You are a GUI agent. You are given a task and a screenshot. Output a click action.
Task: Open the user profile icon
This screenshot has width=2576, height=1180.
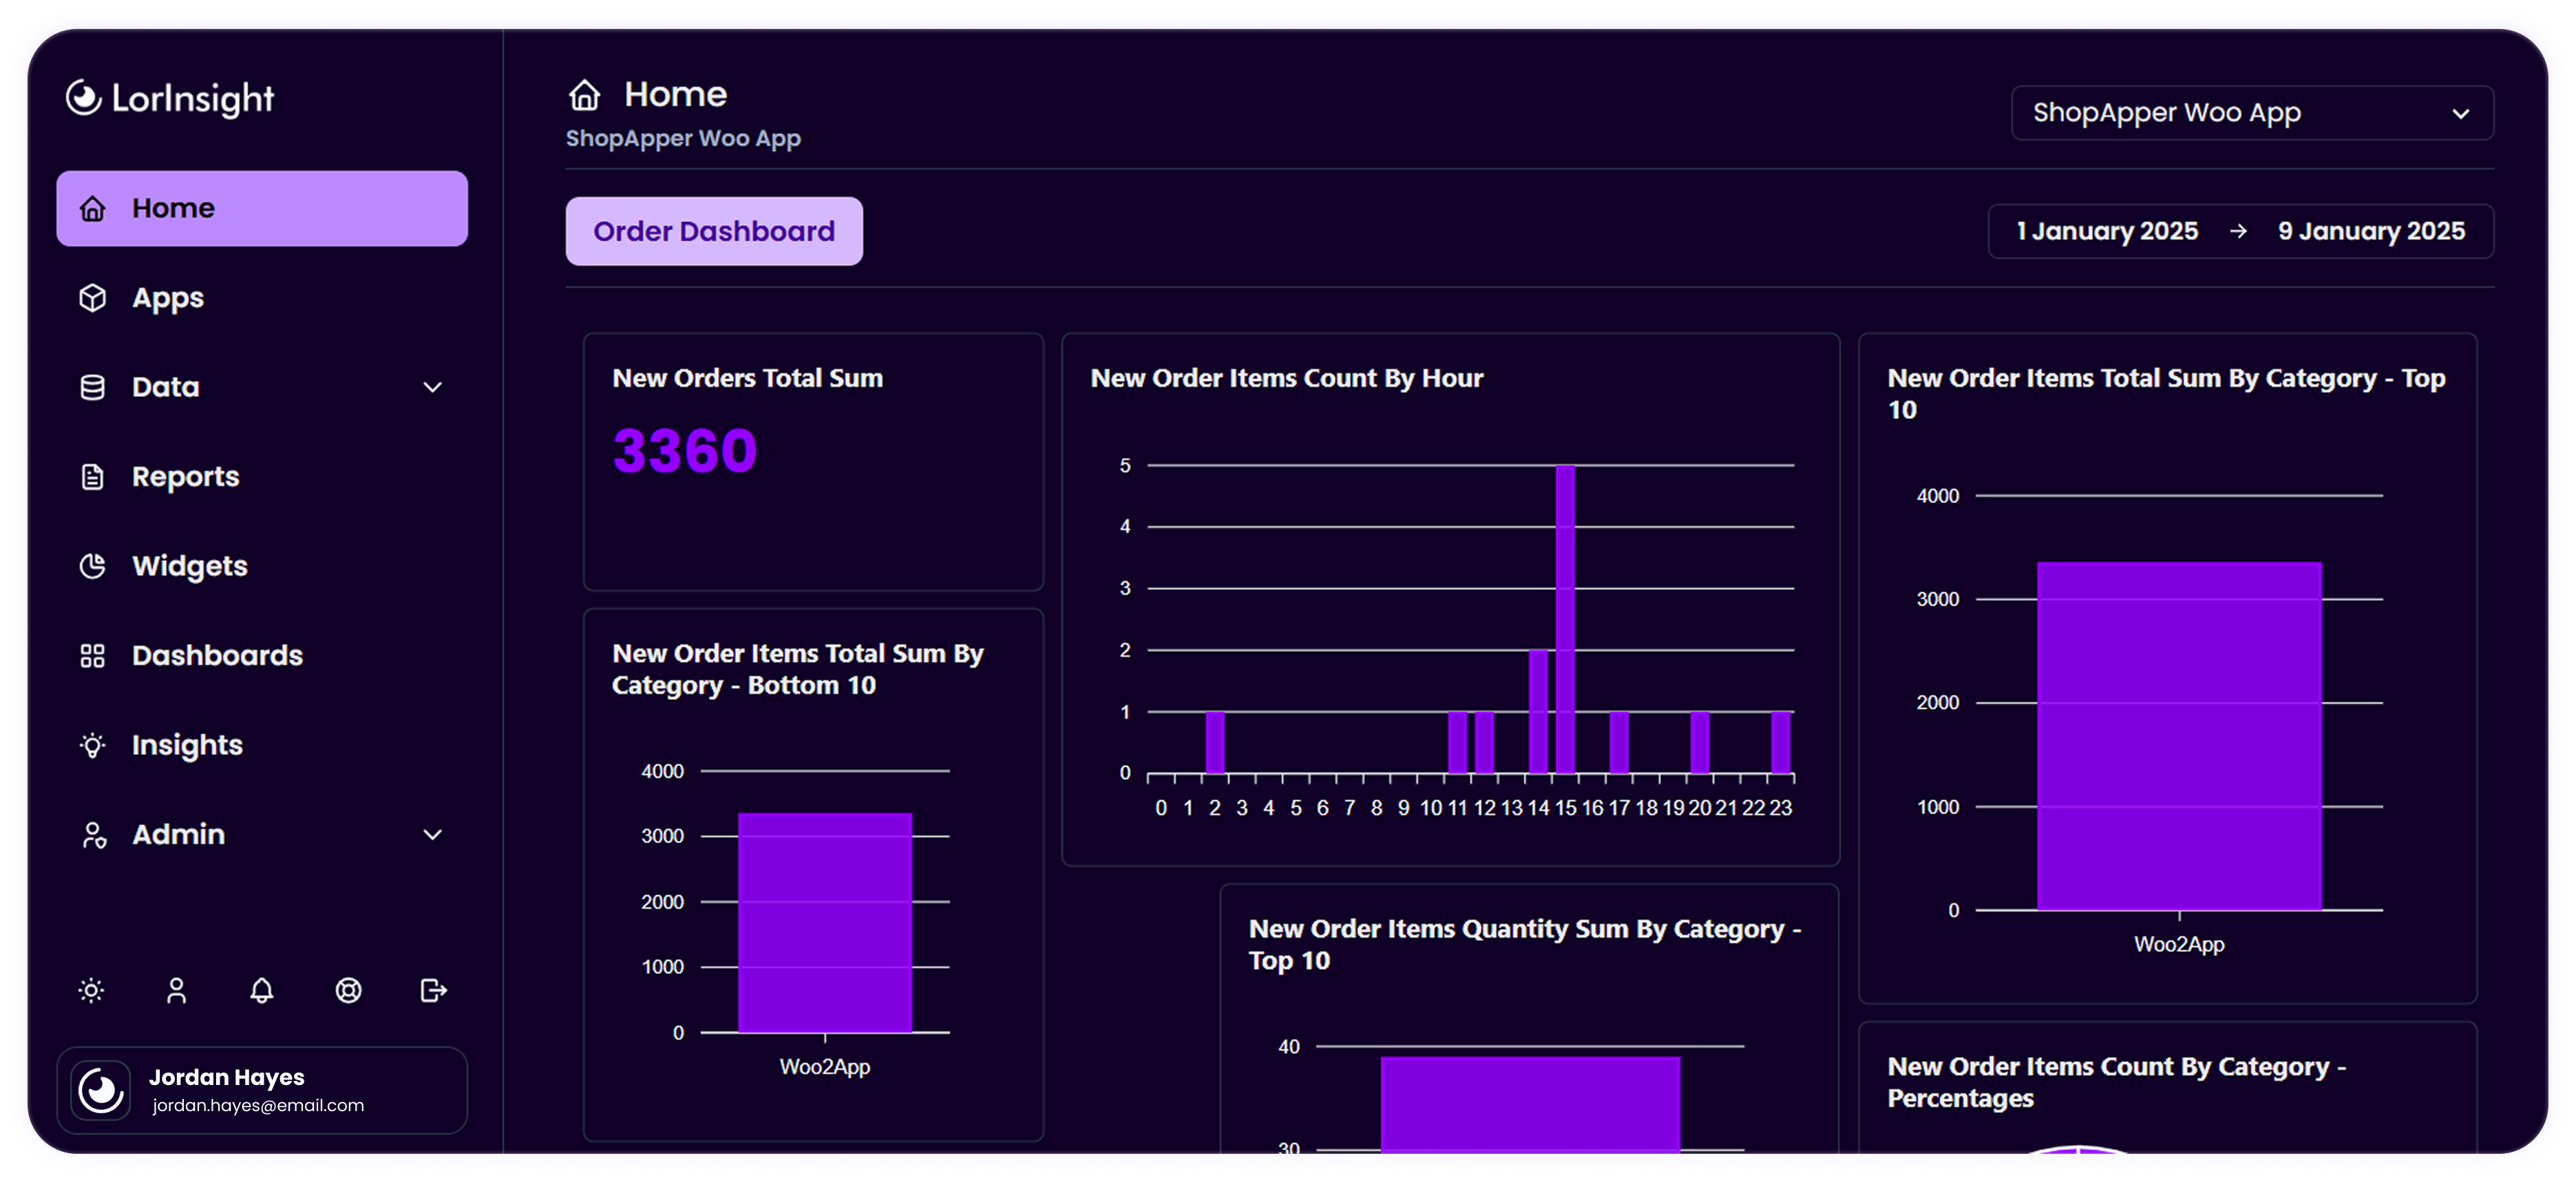(176, 990)
